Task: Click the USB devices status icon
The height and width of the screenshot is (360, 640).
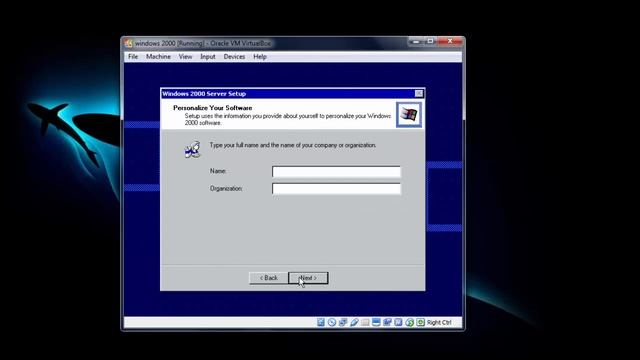Action: [354, 322]
